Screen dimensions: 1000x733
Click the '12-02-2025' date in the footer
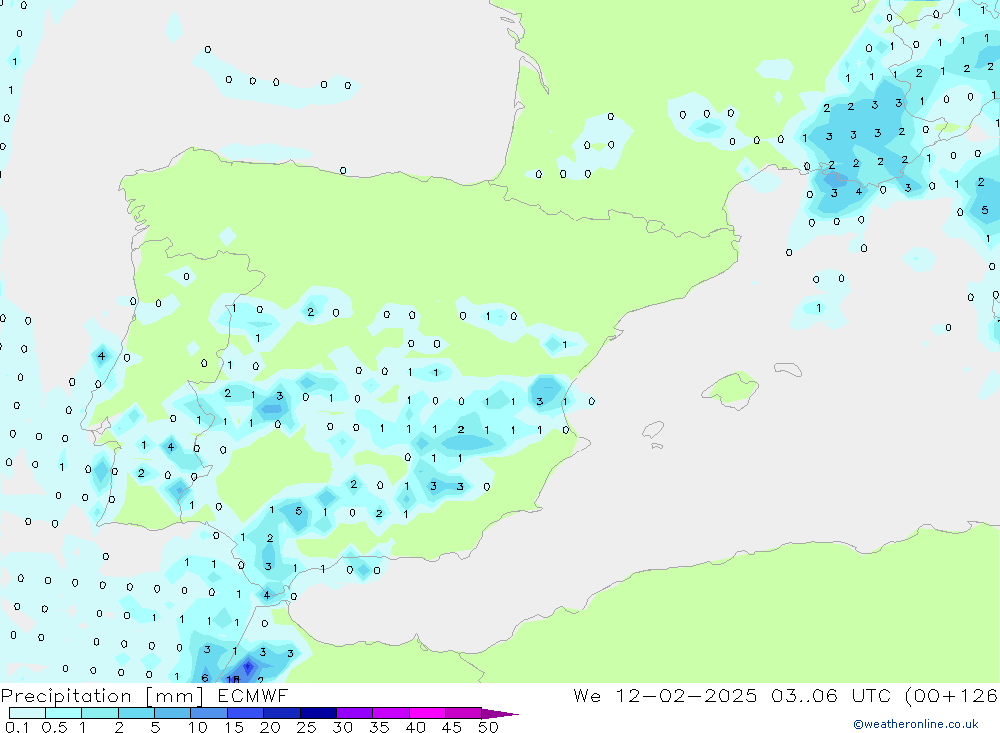point(686,696)
